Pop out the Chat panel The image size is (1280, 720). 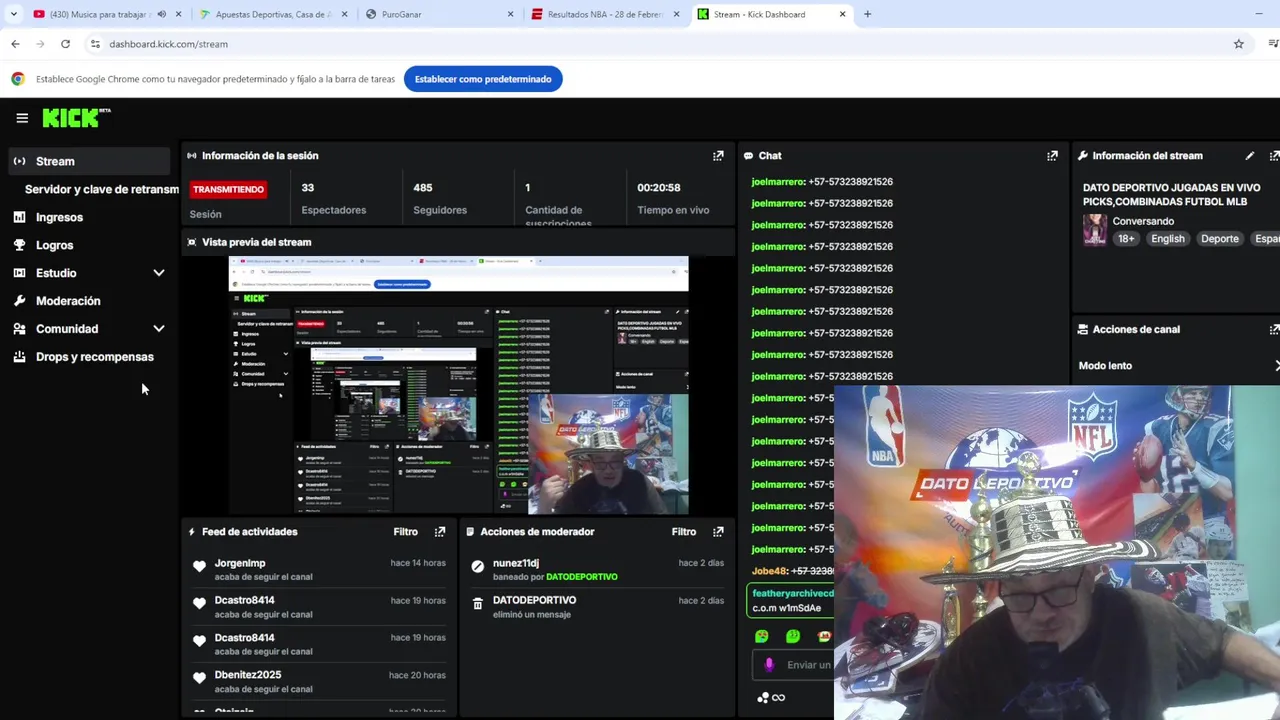click(x=1052, y=156)
